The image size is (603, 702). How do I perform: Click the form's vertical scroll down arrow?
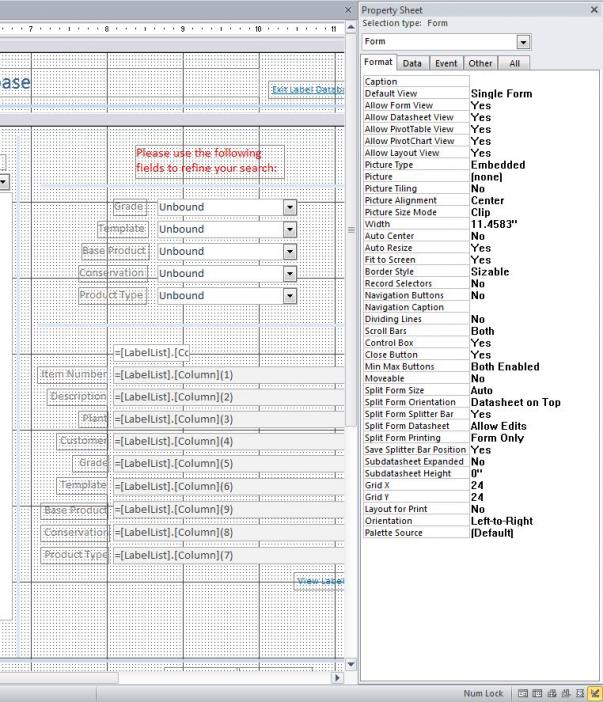[351, 664]
